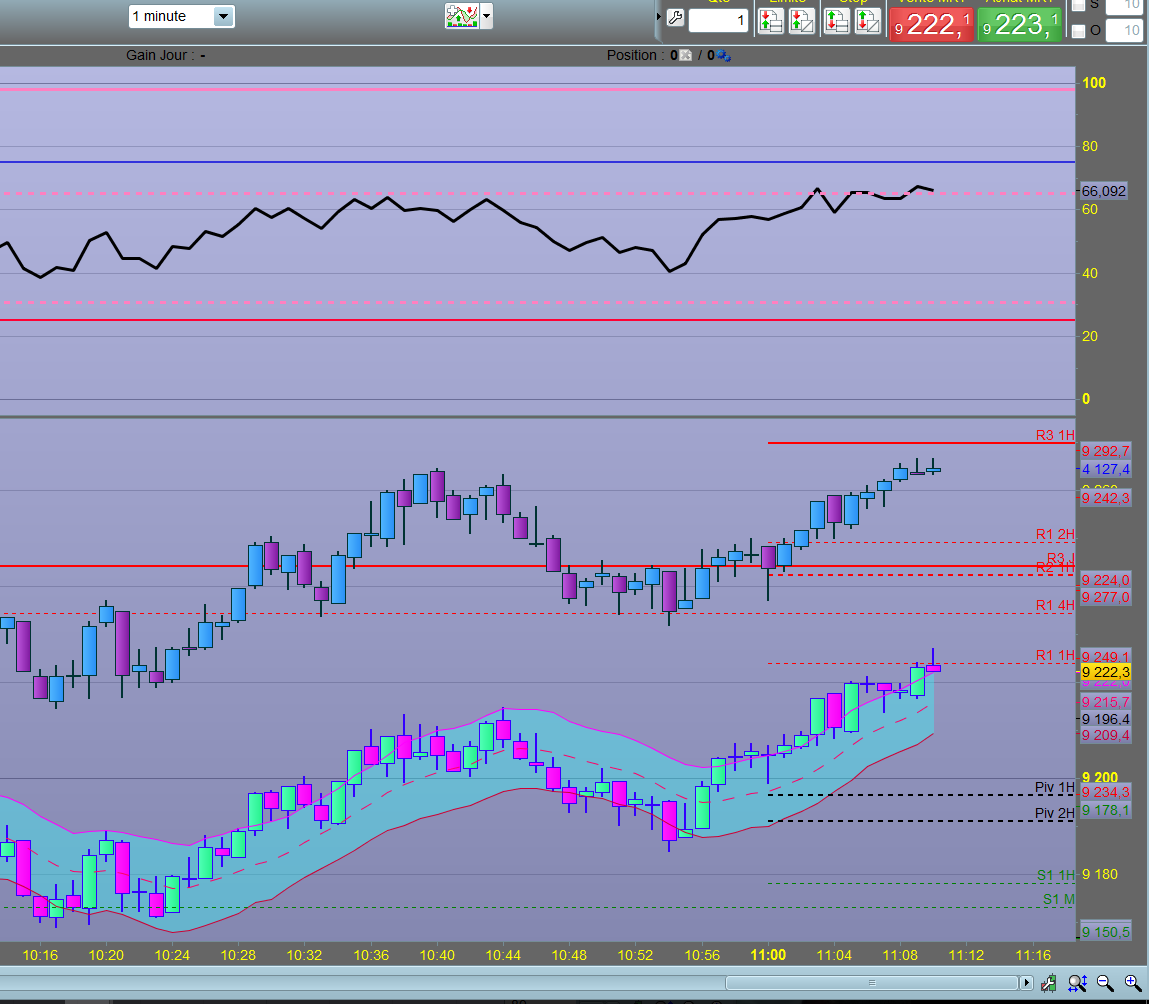Click the horizontal time scrollbar thumb
1149x1004 pixels.
point(871,983)
